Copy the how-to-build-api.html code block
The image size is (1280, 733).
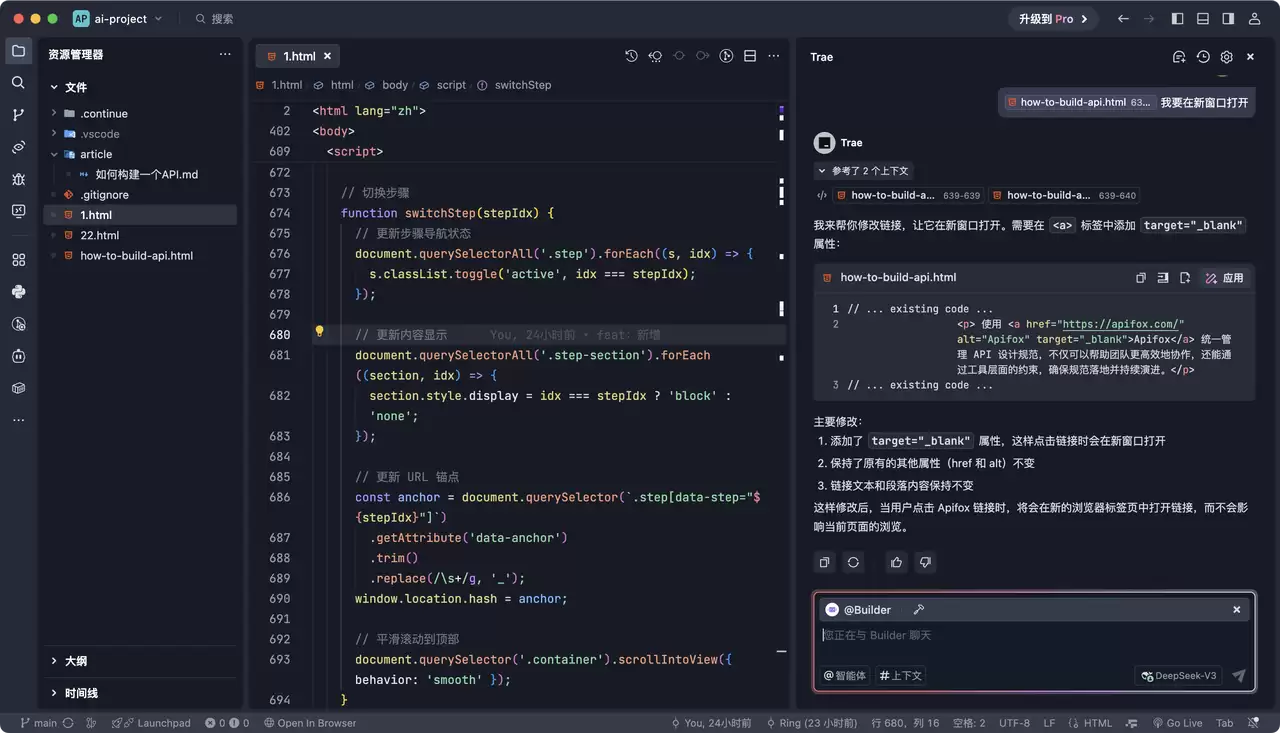1140,278
